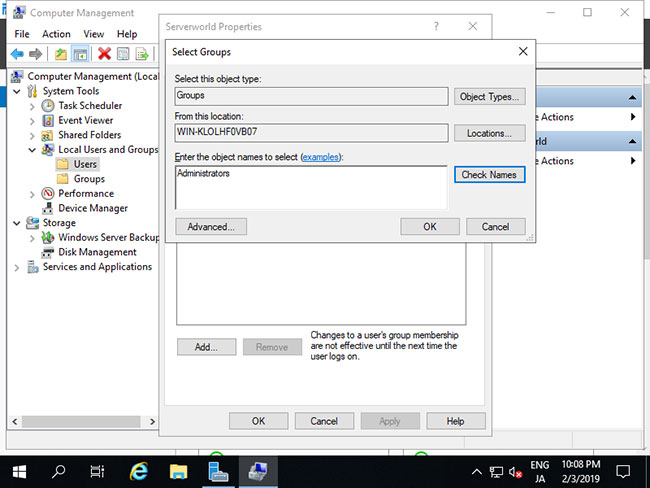The height and width of the screenshot is (488, 650).
Task: Collapse the Storage tree node
Action: pyautogui.click(x=17, y=223)
